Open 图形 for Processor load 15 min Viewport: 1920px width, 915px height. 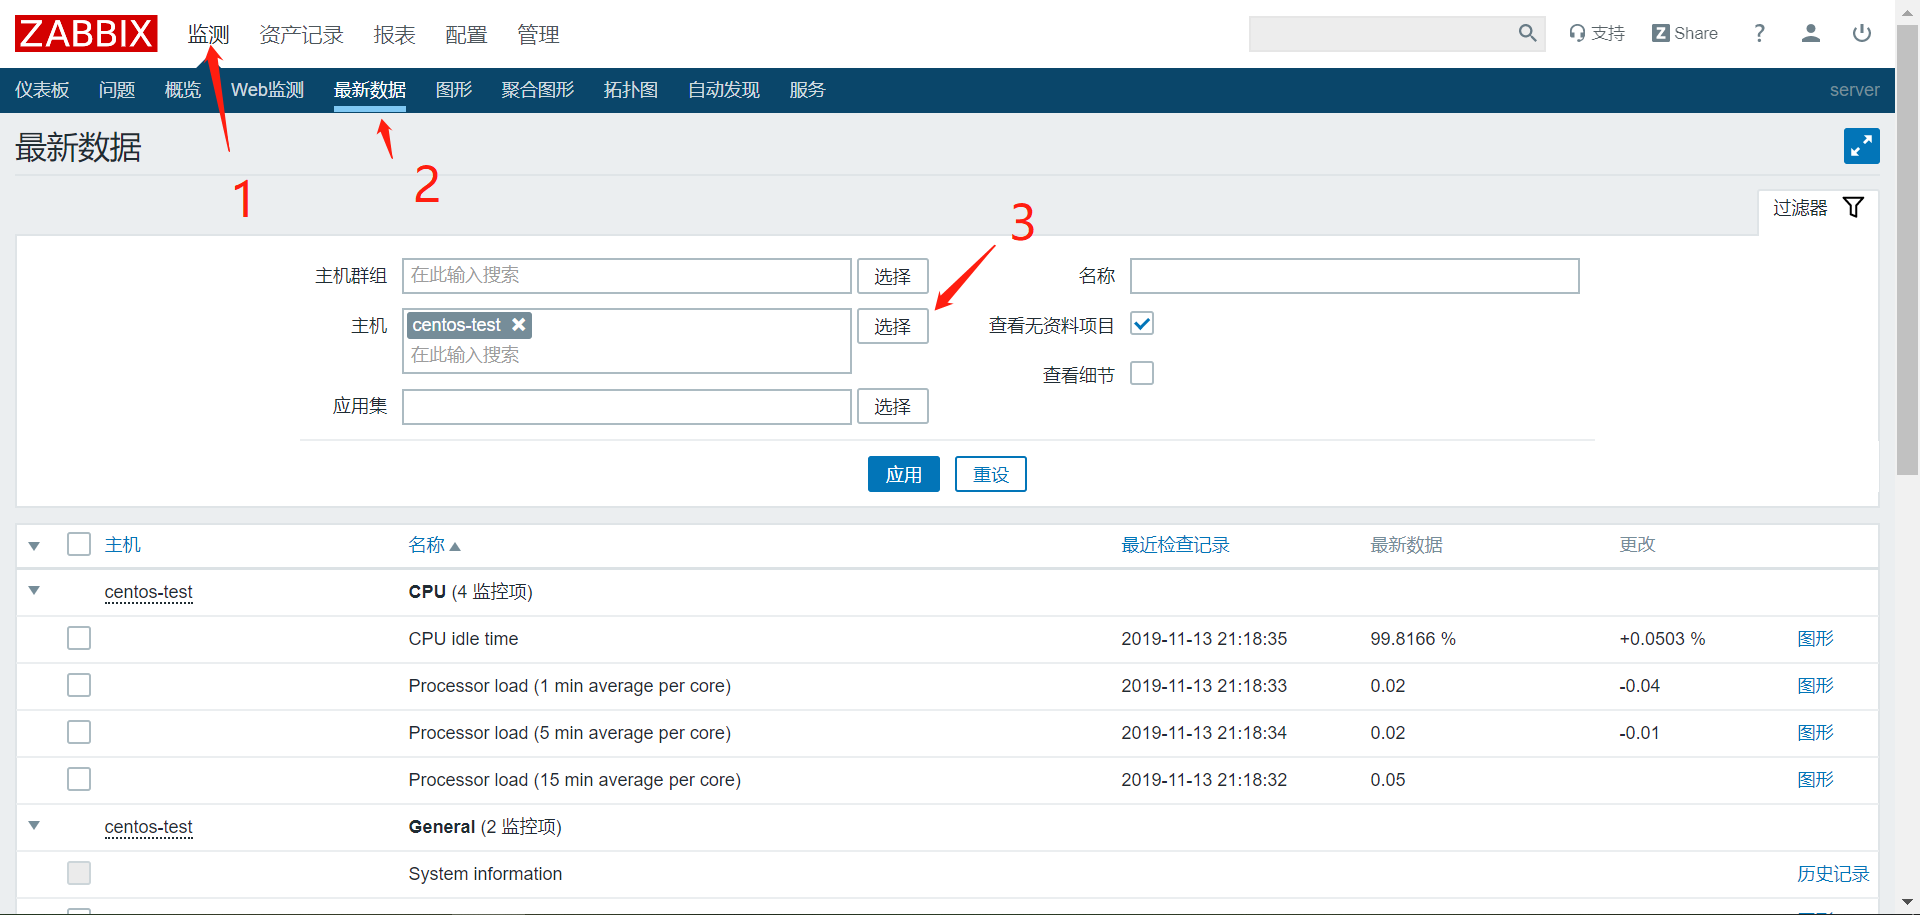click(1815, 780)
